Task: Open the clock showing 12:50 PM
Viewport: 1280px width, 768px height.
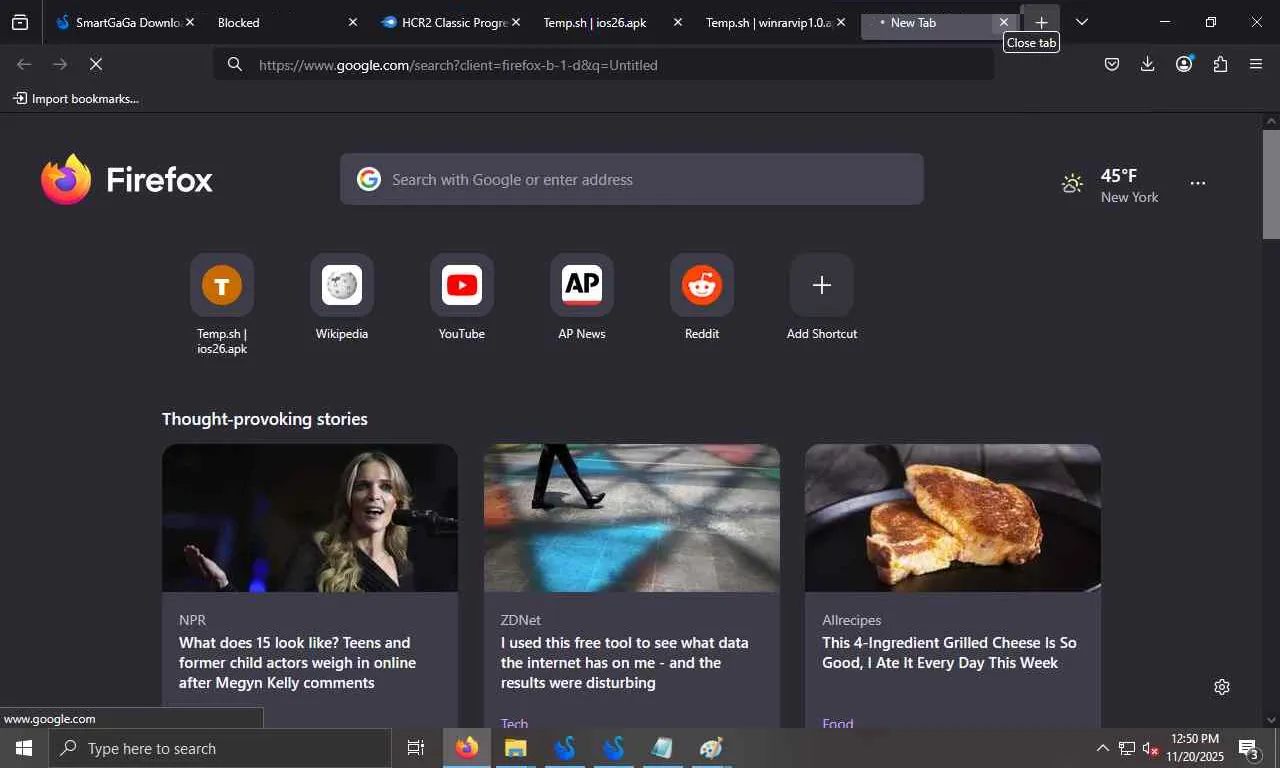Action: (x=1195, y=748)
